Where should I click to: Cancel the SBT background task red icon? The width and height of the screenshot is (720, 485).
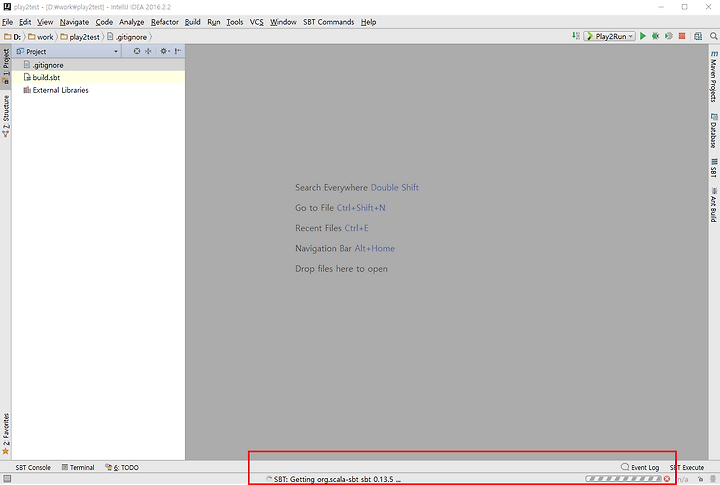(667, 479)
